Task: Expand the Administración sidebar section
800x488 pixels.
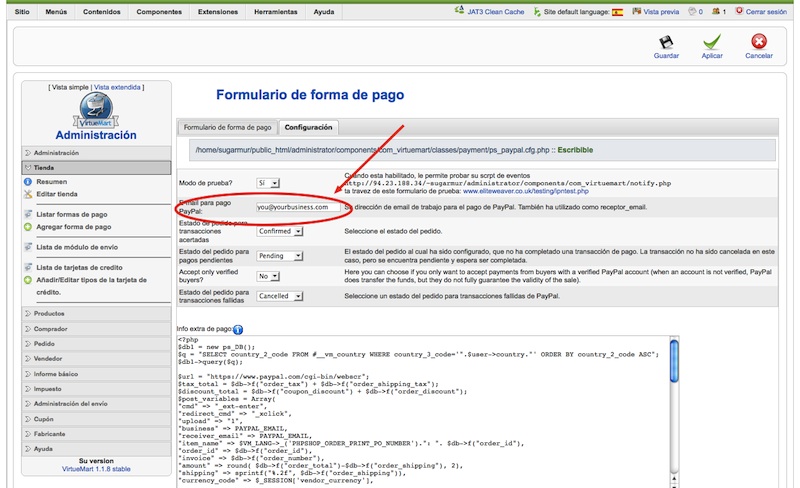Action: click(96, 153)
